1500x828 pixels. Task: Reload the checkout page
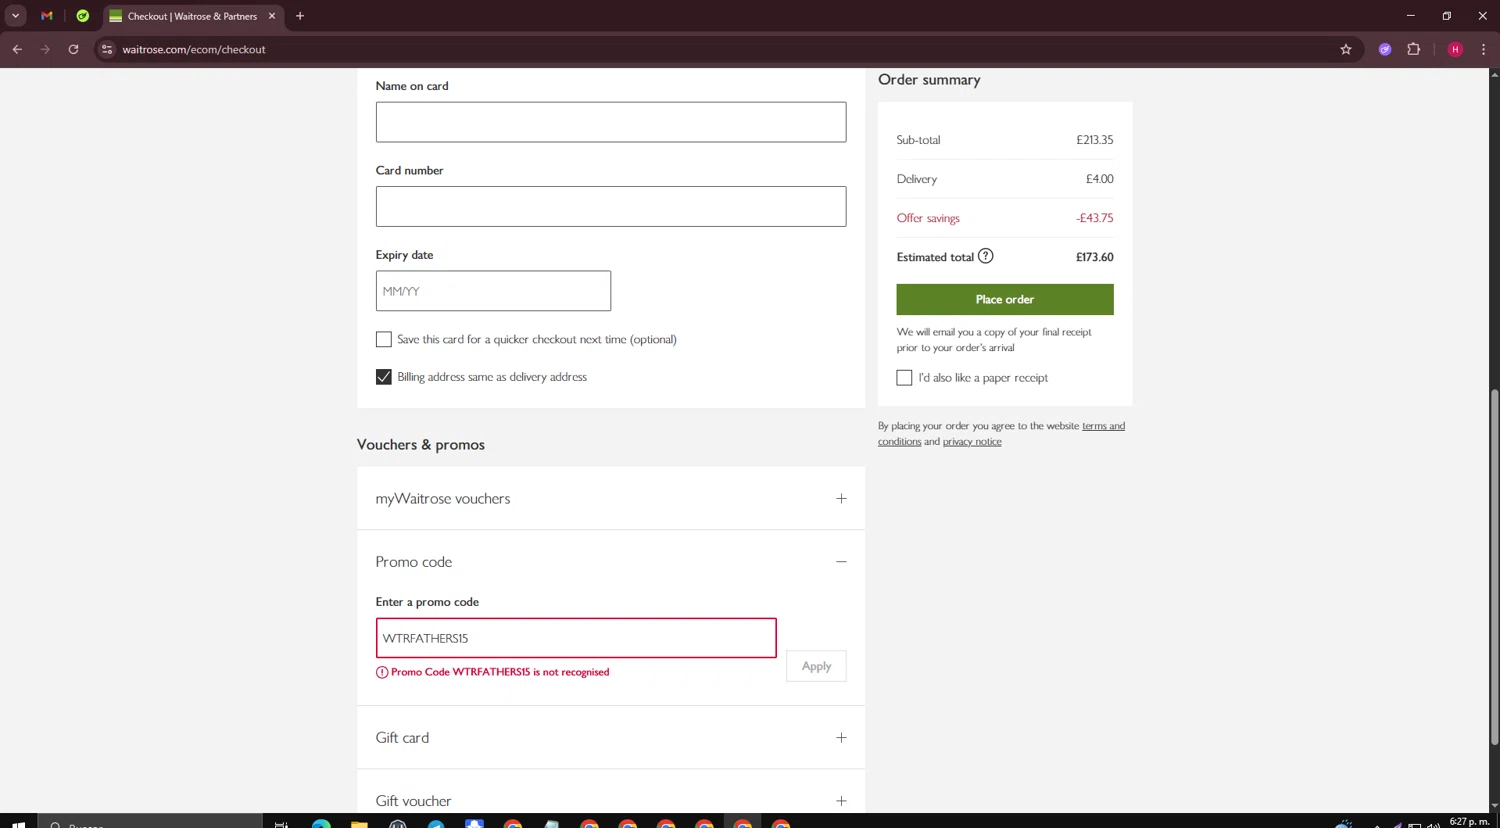[x=73, y=49]
